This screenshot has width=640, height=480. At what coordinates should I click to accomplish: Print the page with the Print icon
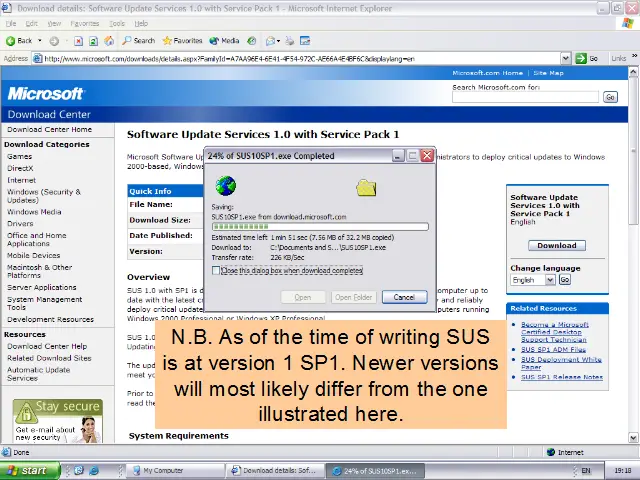pyautogui.click(x=289, y=41)
